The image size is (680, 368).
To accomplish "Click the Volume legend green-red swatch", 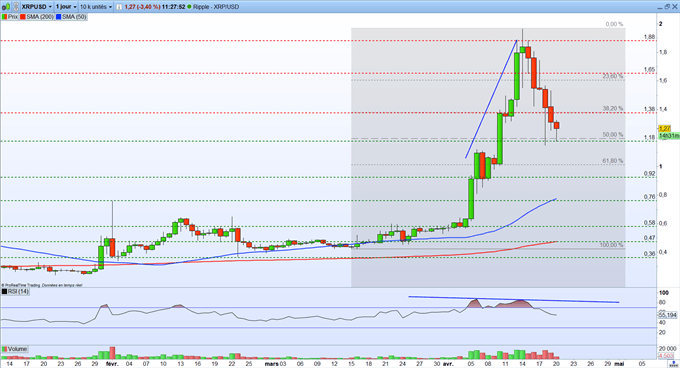I will tap(4, 349).
